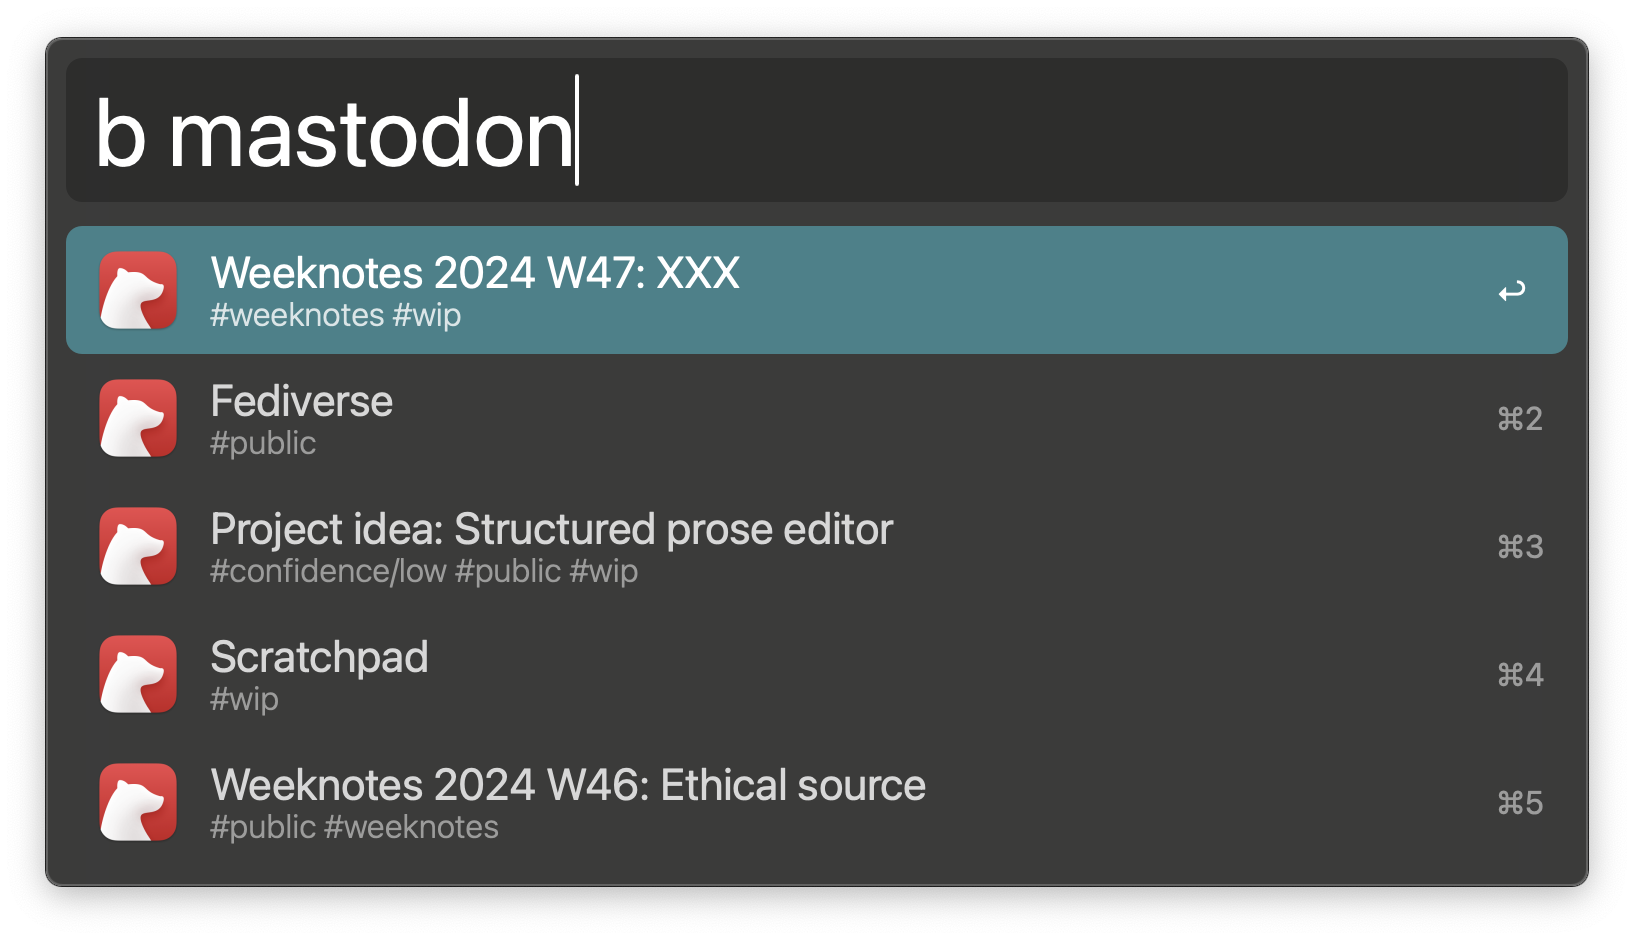Click the ⌘5 shortcut hint on Weeknotes W46

[x=1517, y=803]
